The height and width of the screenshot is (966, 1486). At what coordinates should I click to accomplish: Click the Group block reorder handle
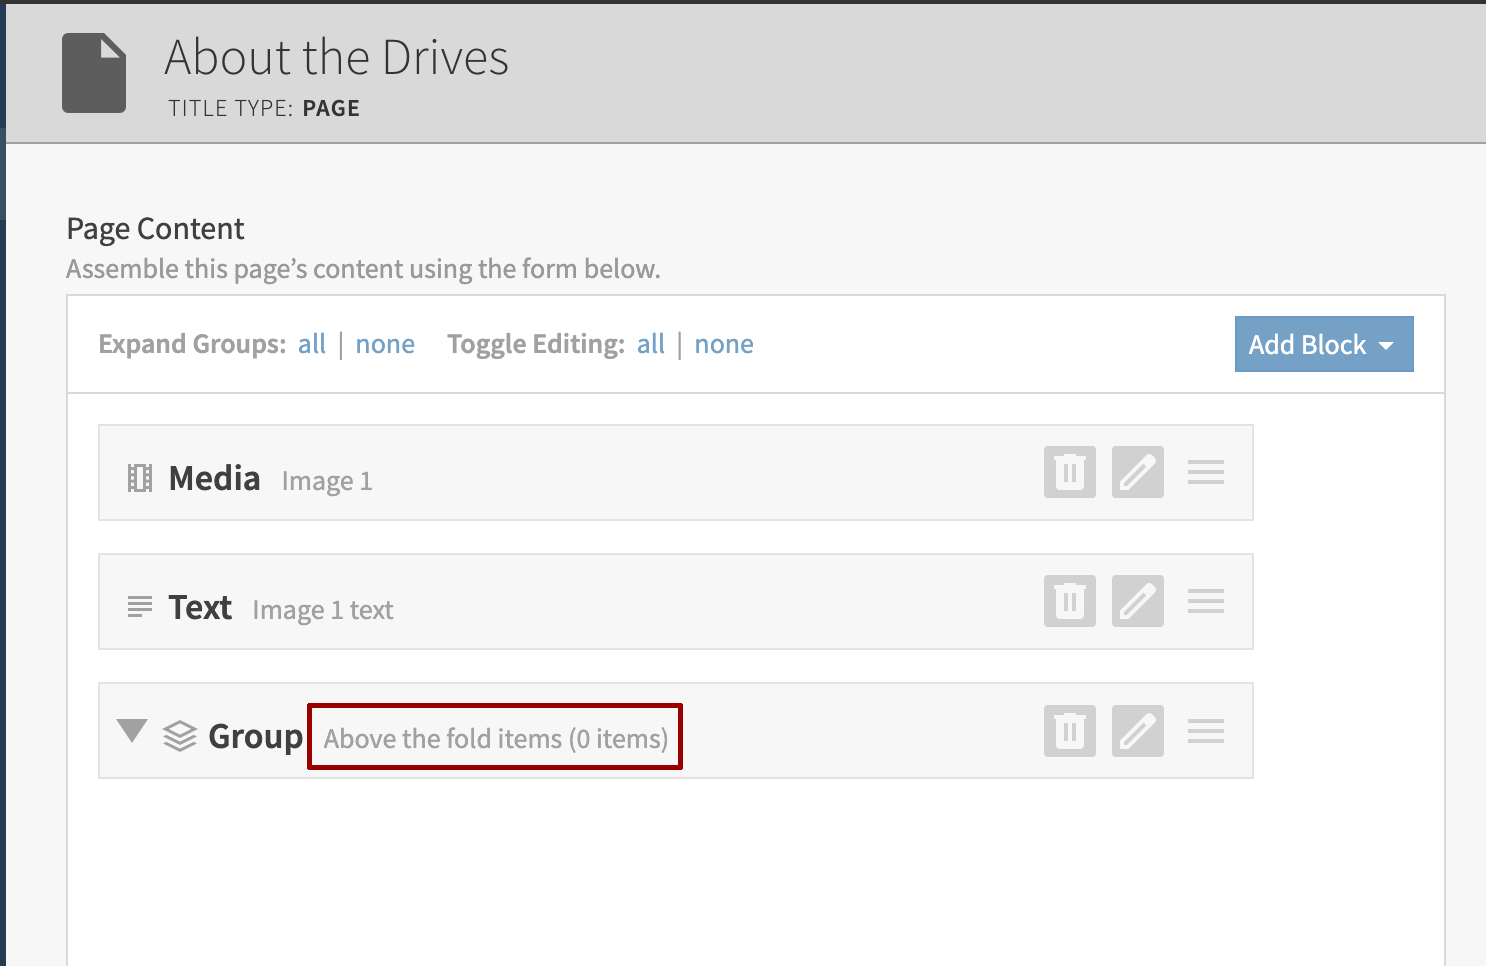1205,731
